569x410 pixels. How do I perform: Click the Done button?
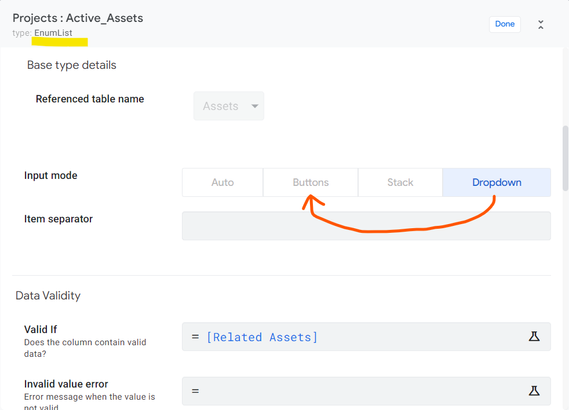pos(505,24)
